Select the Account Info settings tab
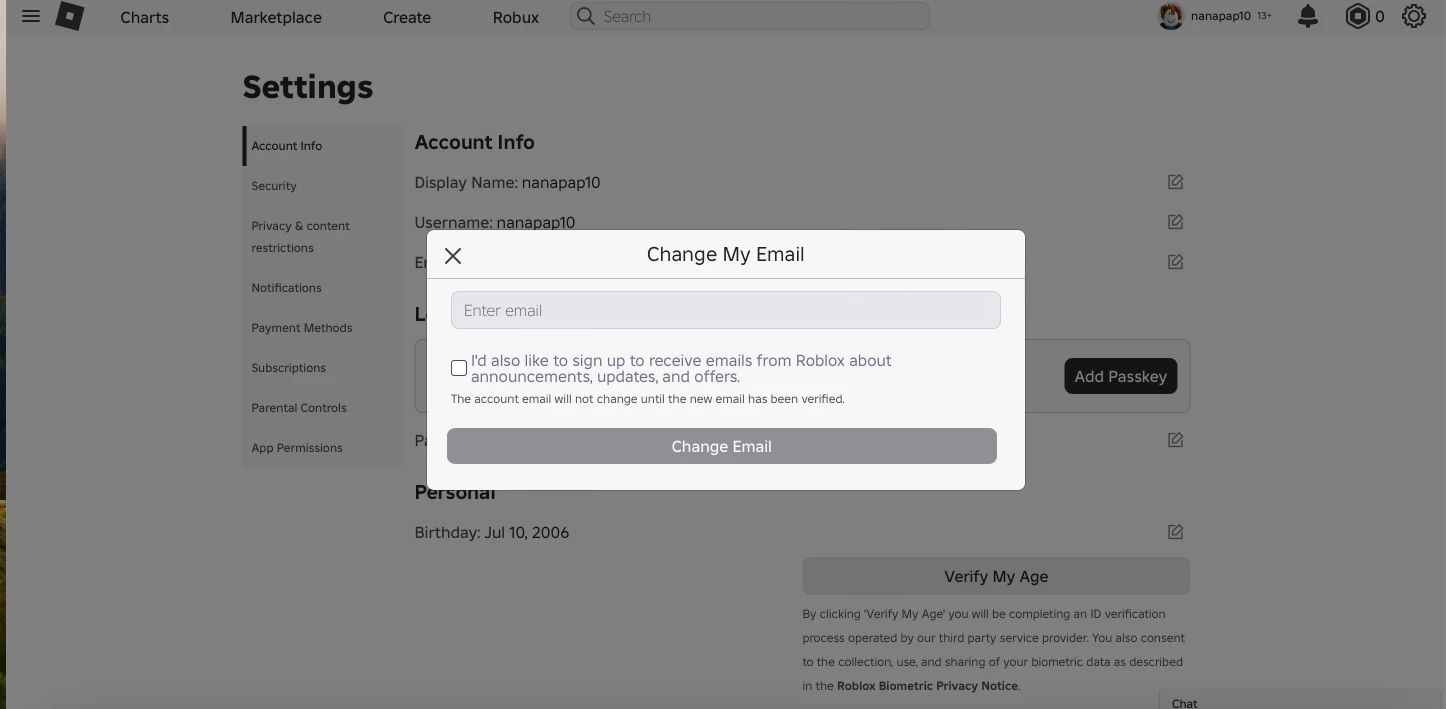This screenshot has width=1446, height=709. (x=323, y=146)
